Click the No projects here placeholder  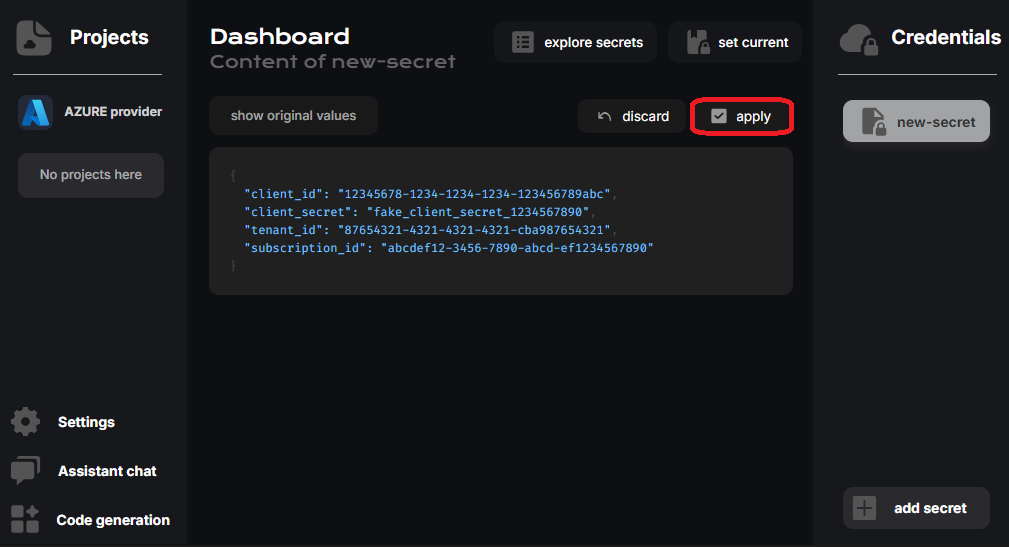tap(91, 175)
